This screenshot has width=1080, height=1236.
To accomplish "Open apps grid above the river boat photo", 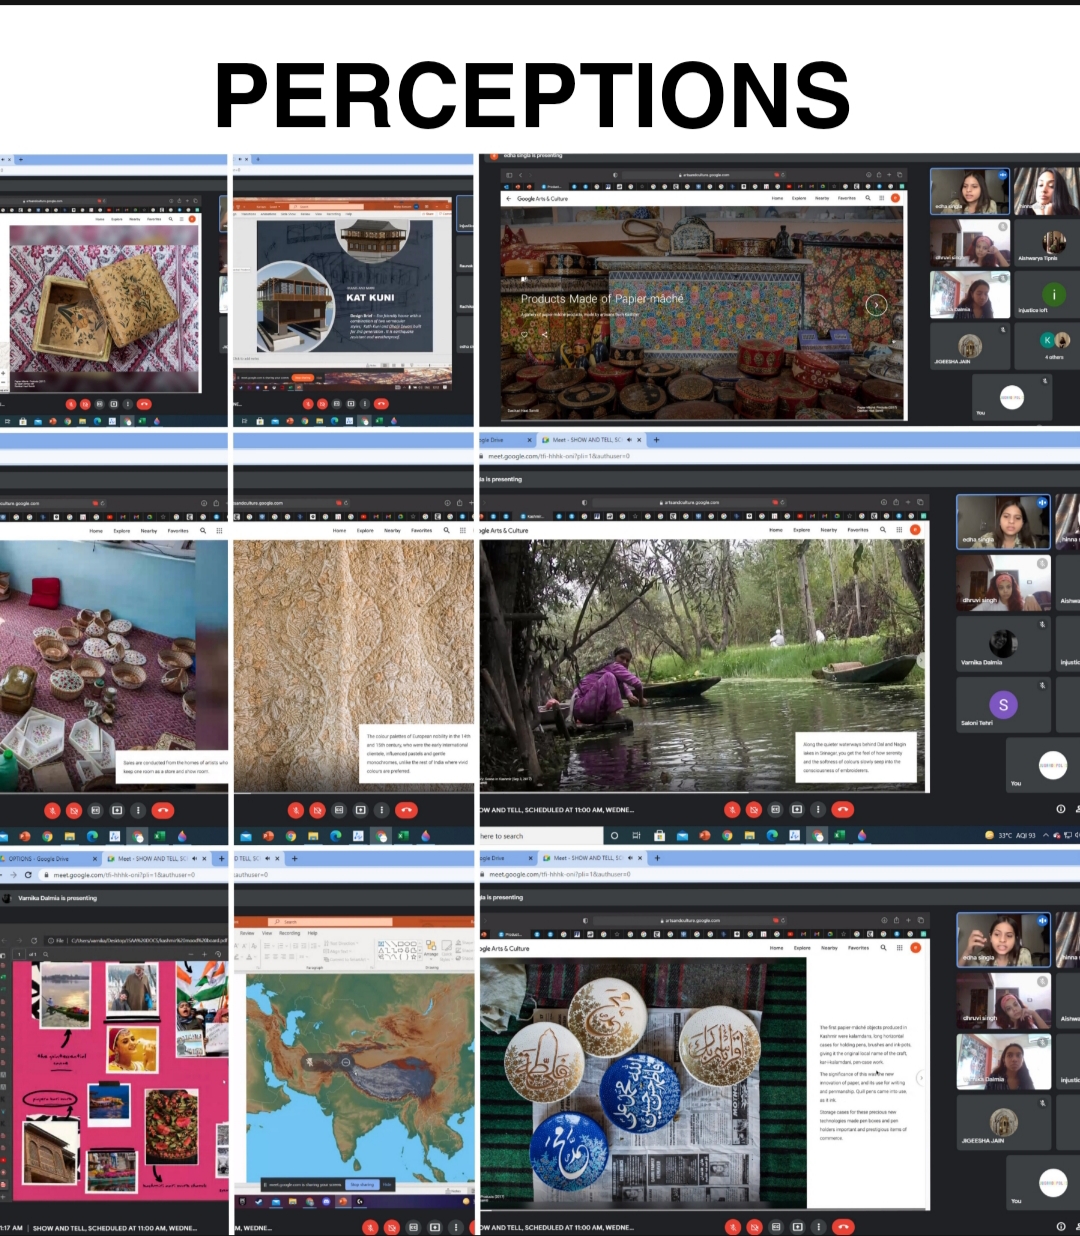I will 899,530.
